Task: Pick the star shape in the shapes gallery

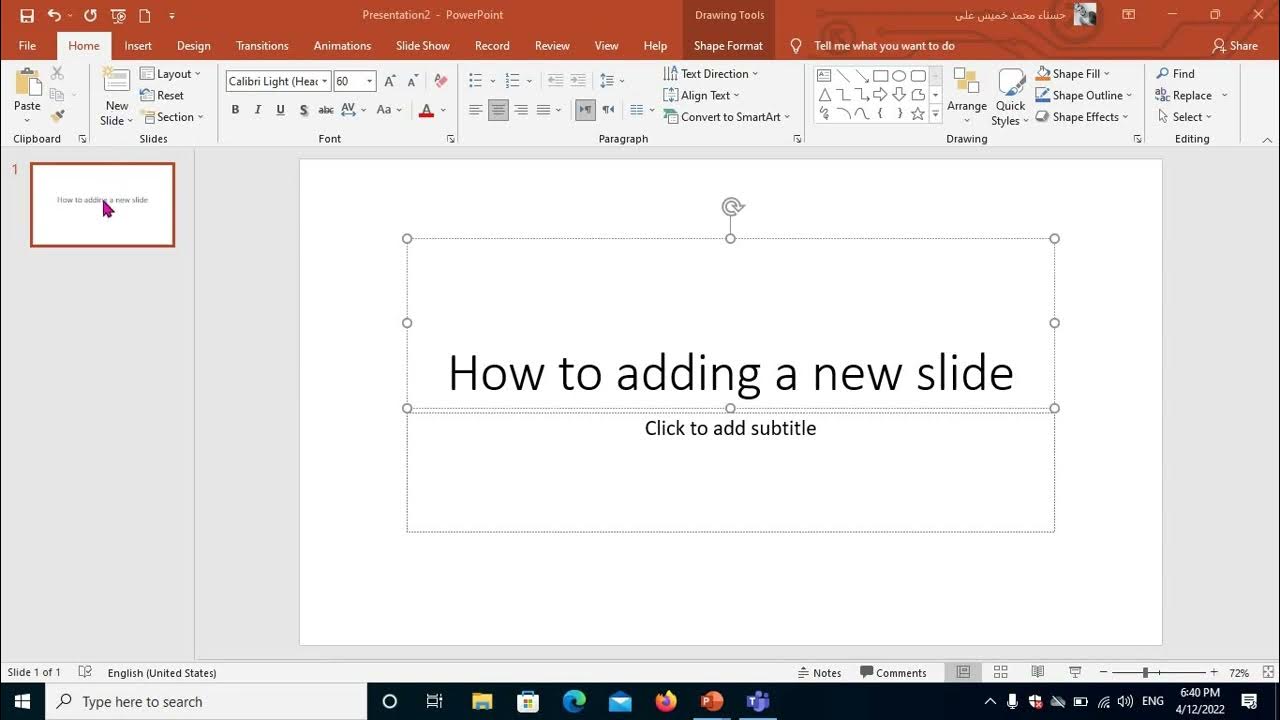Action: pos(917,114)
